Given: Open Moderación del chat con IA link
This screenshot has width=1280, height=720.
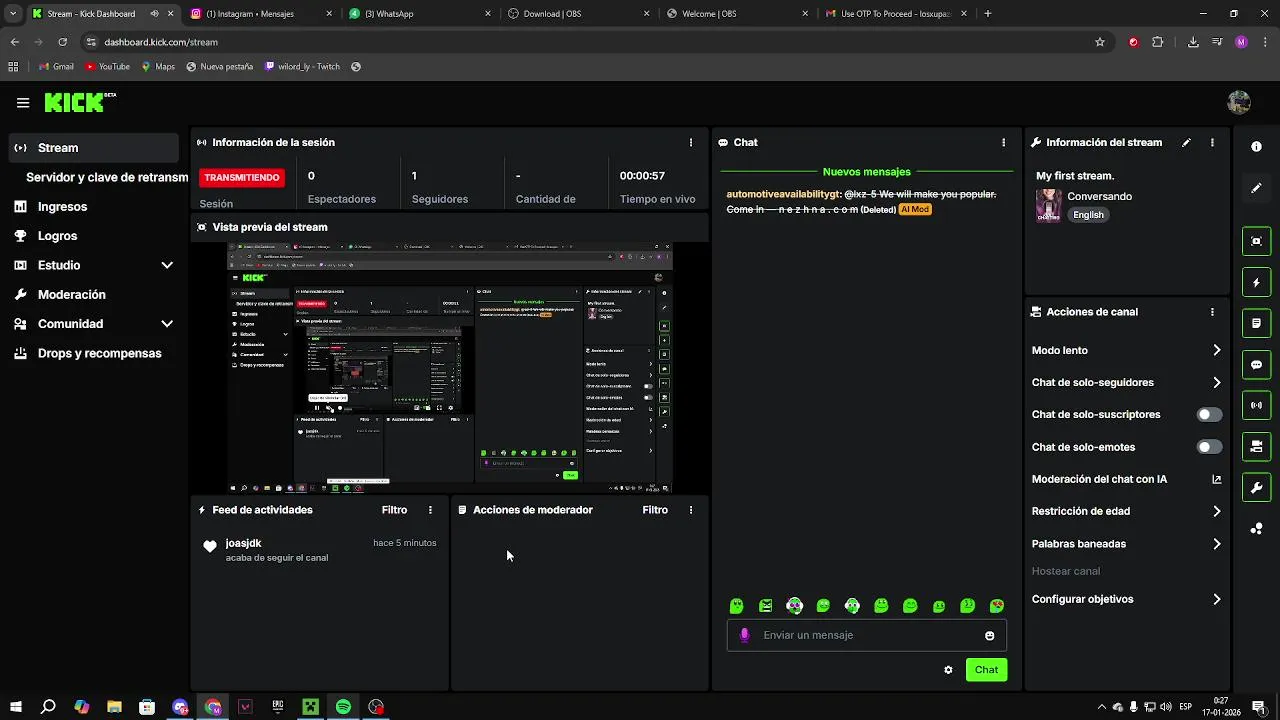Looking at the screenshot, I should pos(1126,479).
